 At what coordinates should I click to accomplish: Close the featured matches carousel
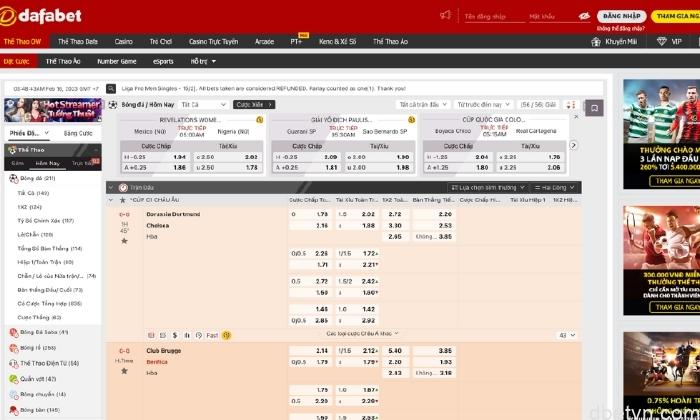coord(576,117)
